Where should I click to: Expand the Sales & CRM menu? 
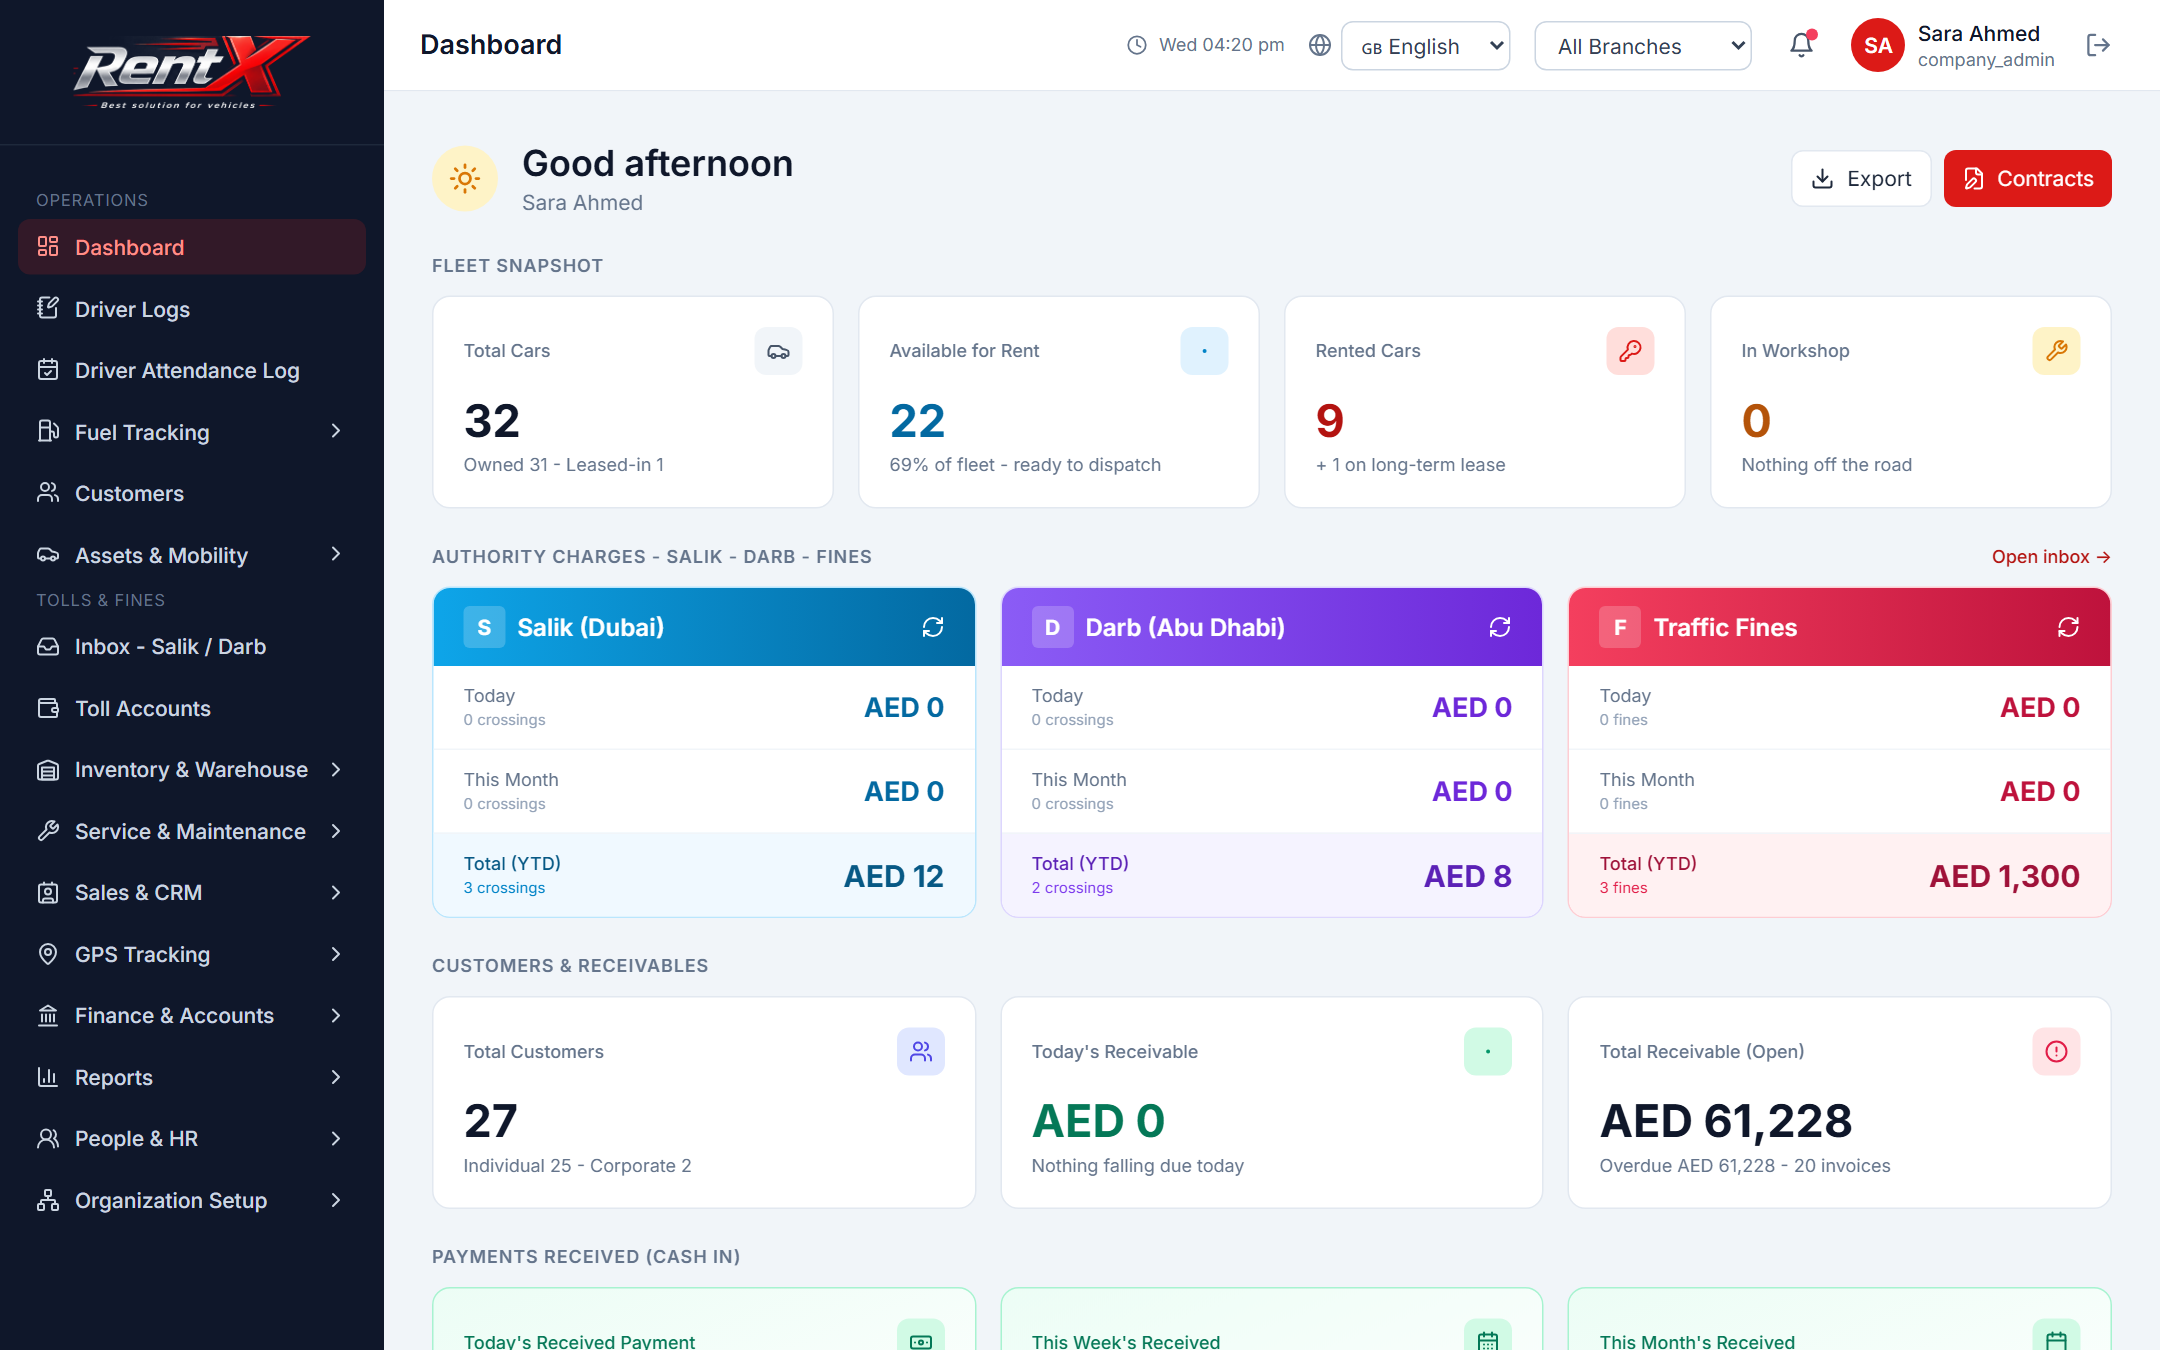pyautogui.click(x=192, y=892)
